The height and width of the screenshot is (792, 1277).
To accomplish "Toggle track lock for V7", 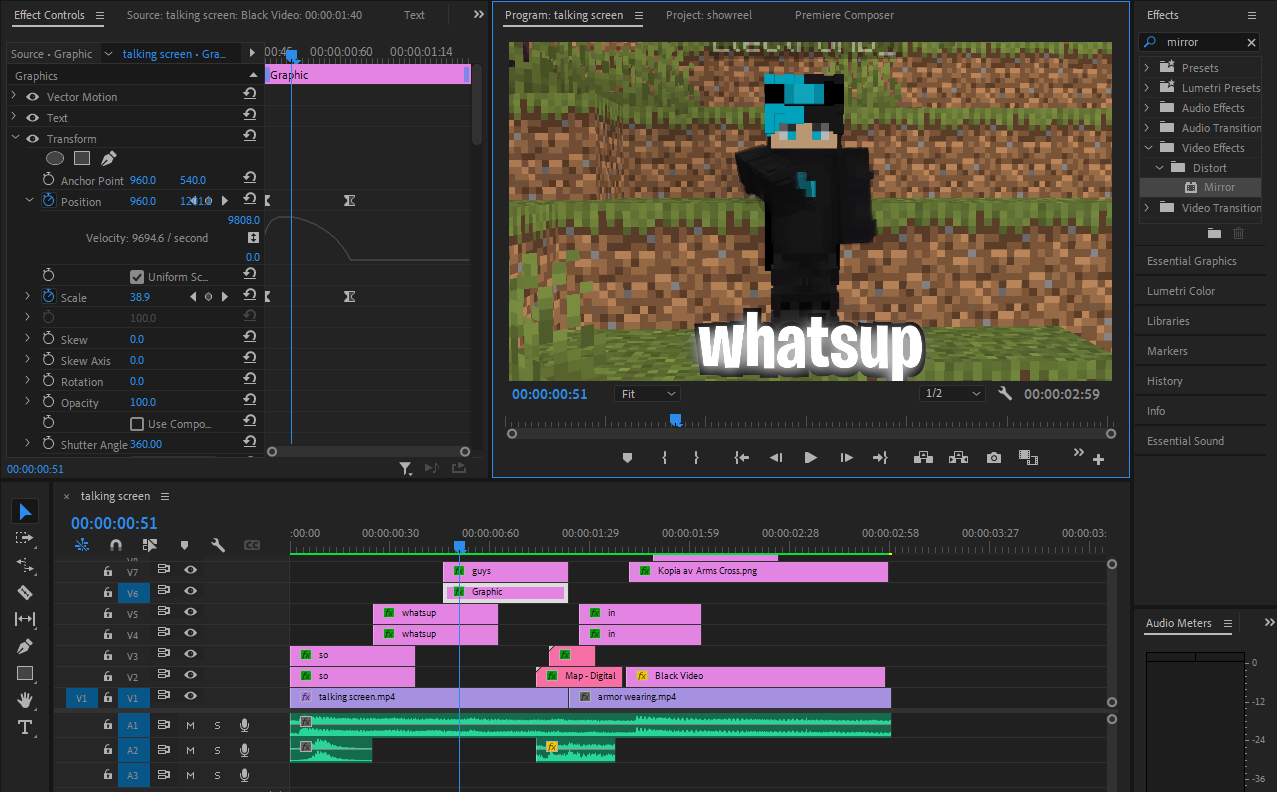I will pos(108,571).
